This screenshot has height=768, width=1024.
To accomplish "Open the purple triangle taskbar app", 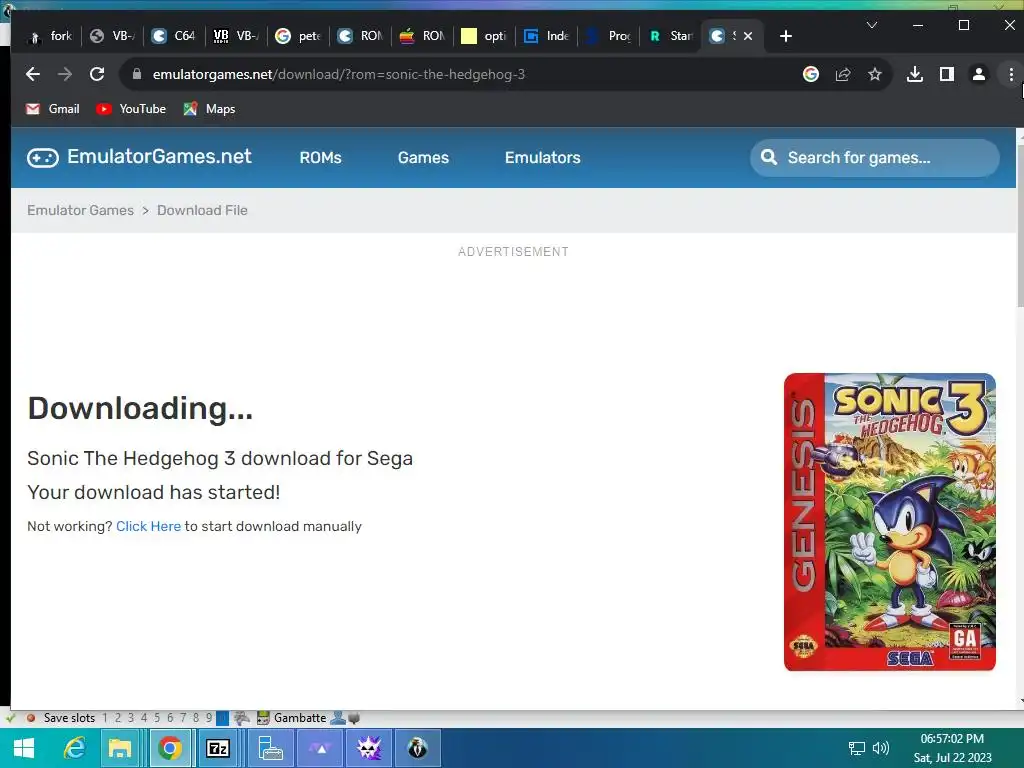I will tap(321, 748).
